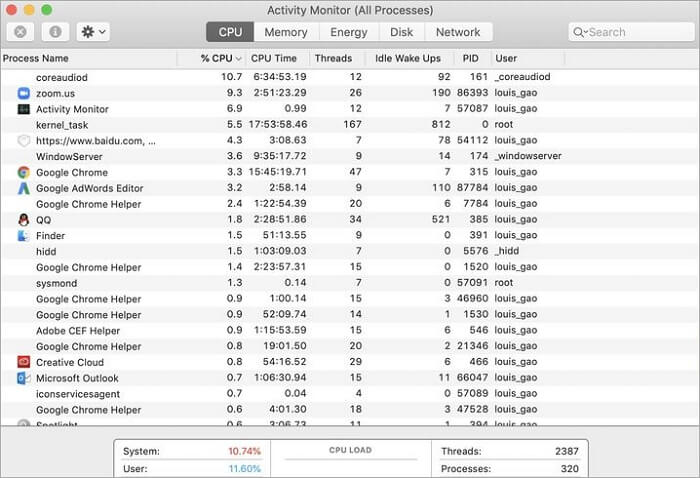Click the Google AdWords Editor icon

[24, 188]
